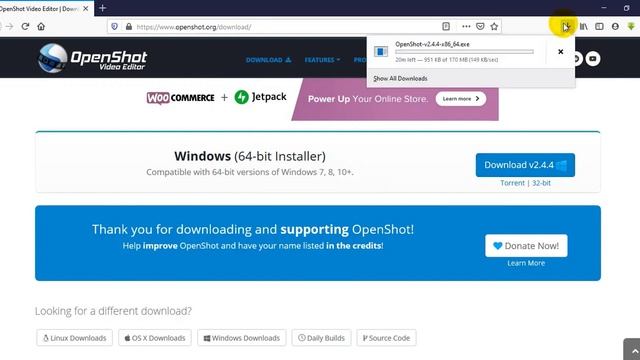640x360 pixels.
Task: Click the WooCommerce ad logo
Action: [x=180, y=98]
